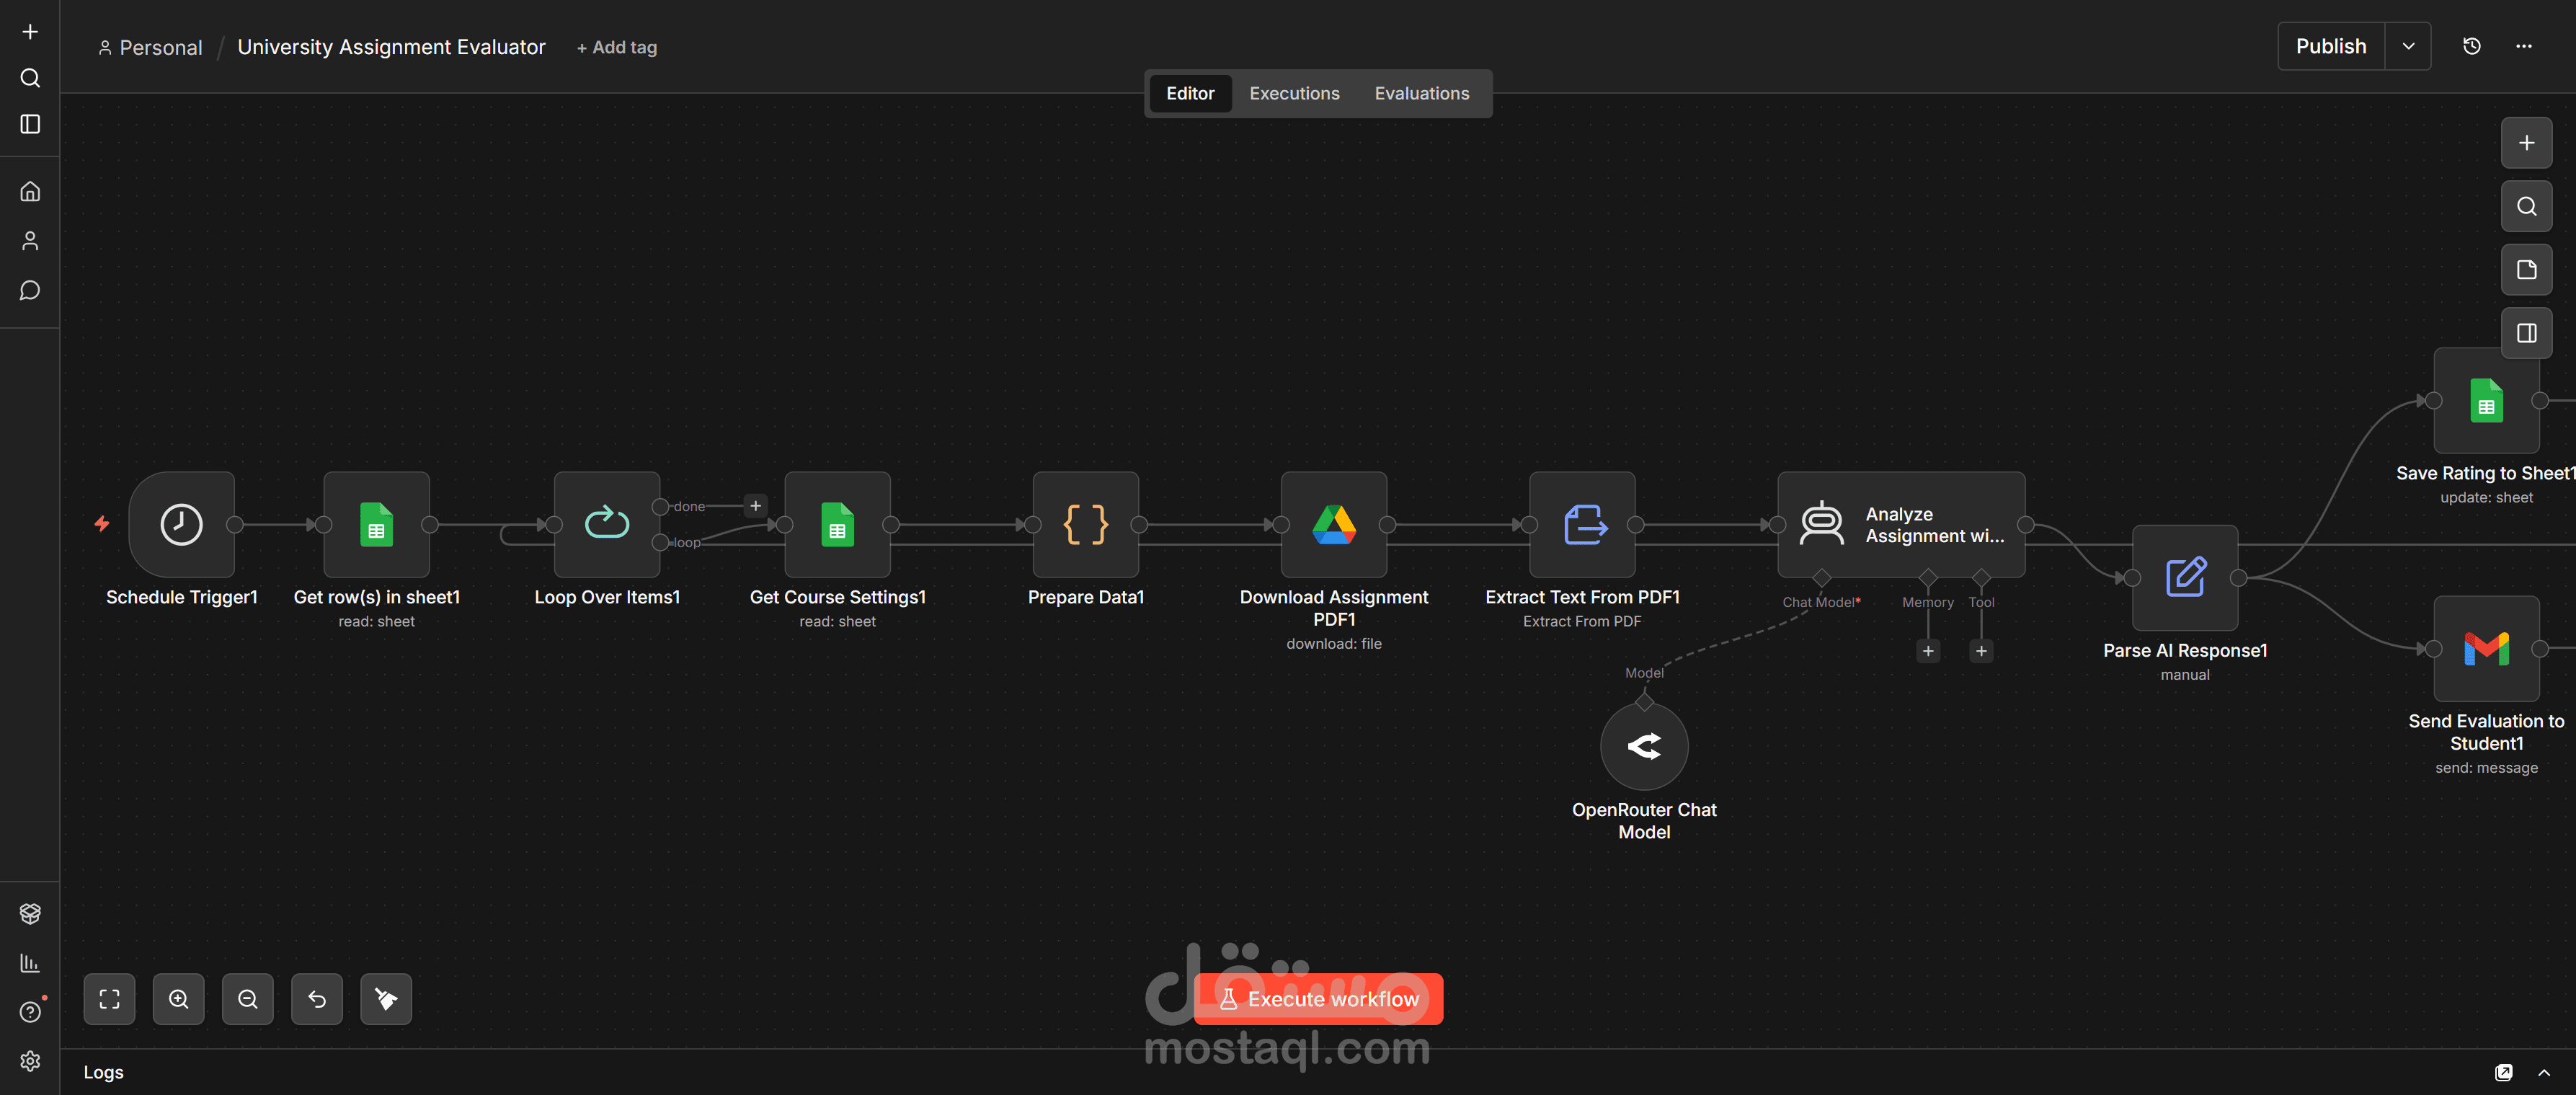Add a node with the canvas plus button
Viewport: 2576px width, 1095px height.
[2526, 143]
